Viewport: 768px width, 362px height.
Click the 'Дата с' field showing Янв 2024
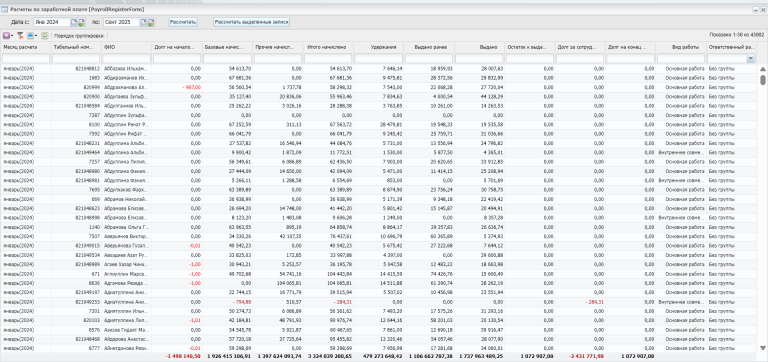point(52,22)
